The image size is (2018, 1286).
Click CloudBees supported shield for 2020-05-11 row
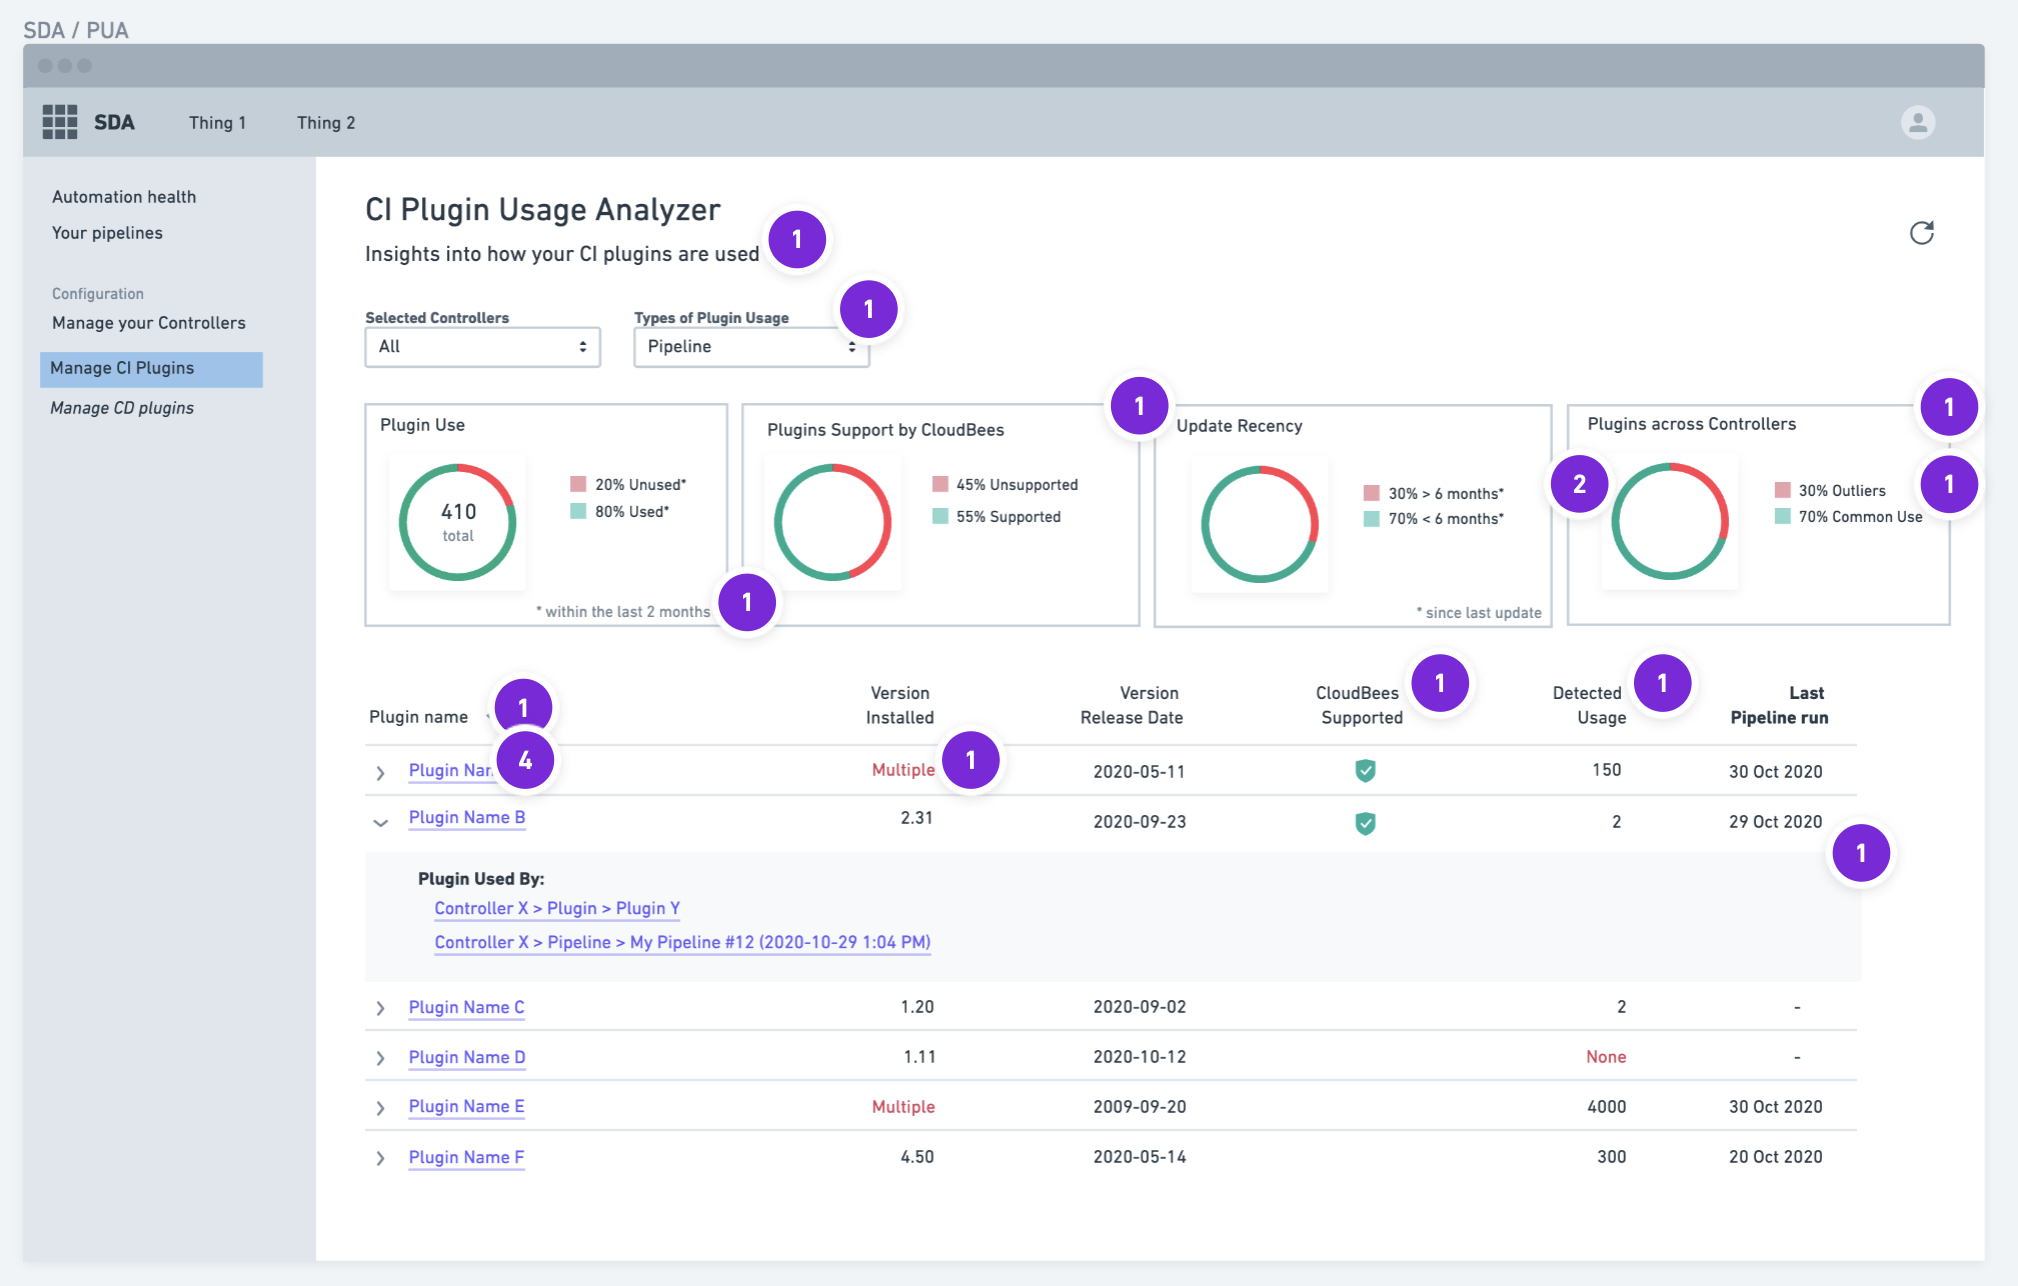(x=1365, y=770)
